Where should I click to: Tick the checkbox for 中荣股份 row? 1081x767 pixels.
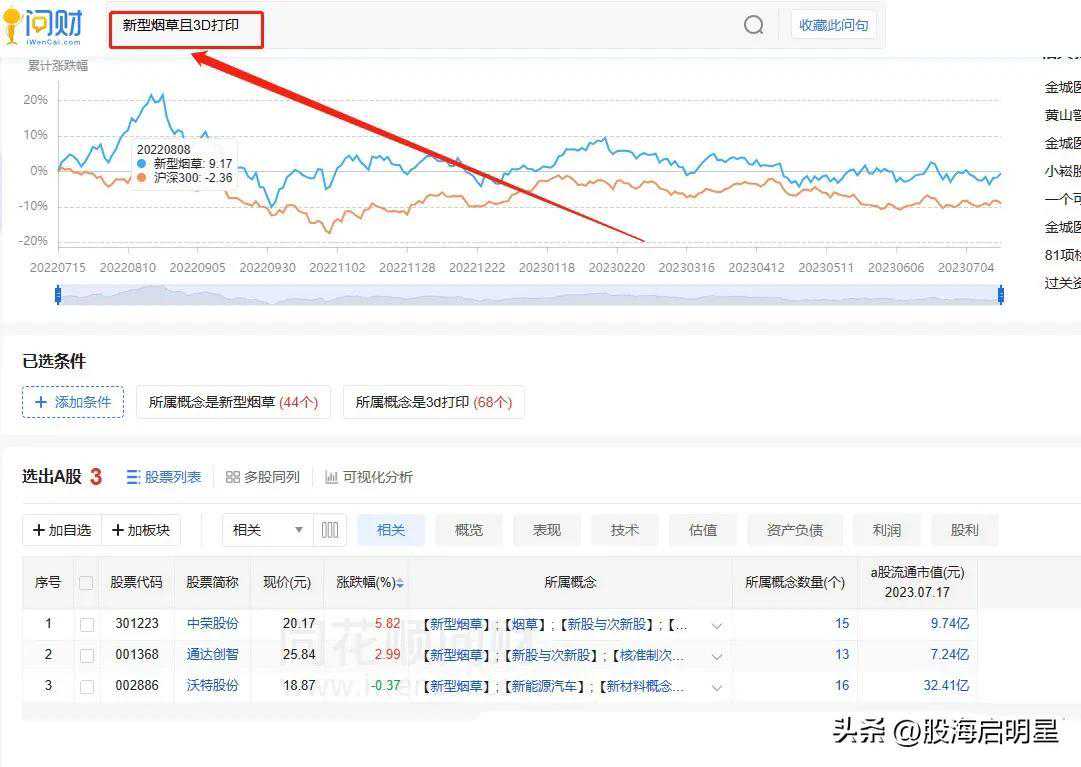(x=87, y=624)
